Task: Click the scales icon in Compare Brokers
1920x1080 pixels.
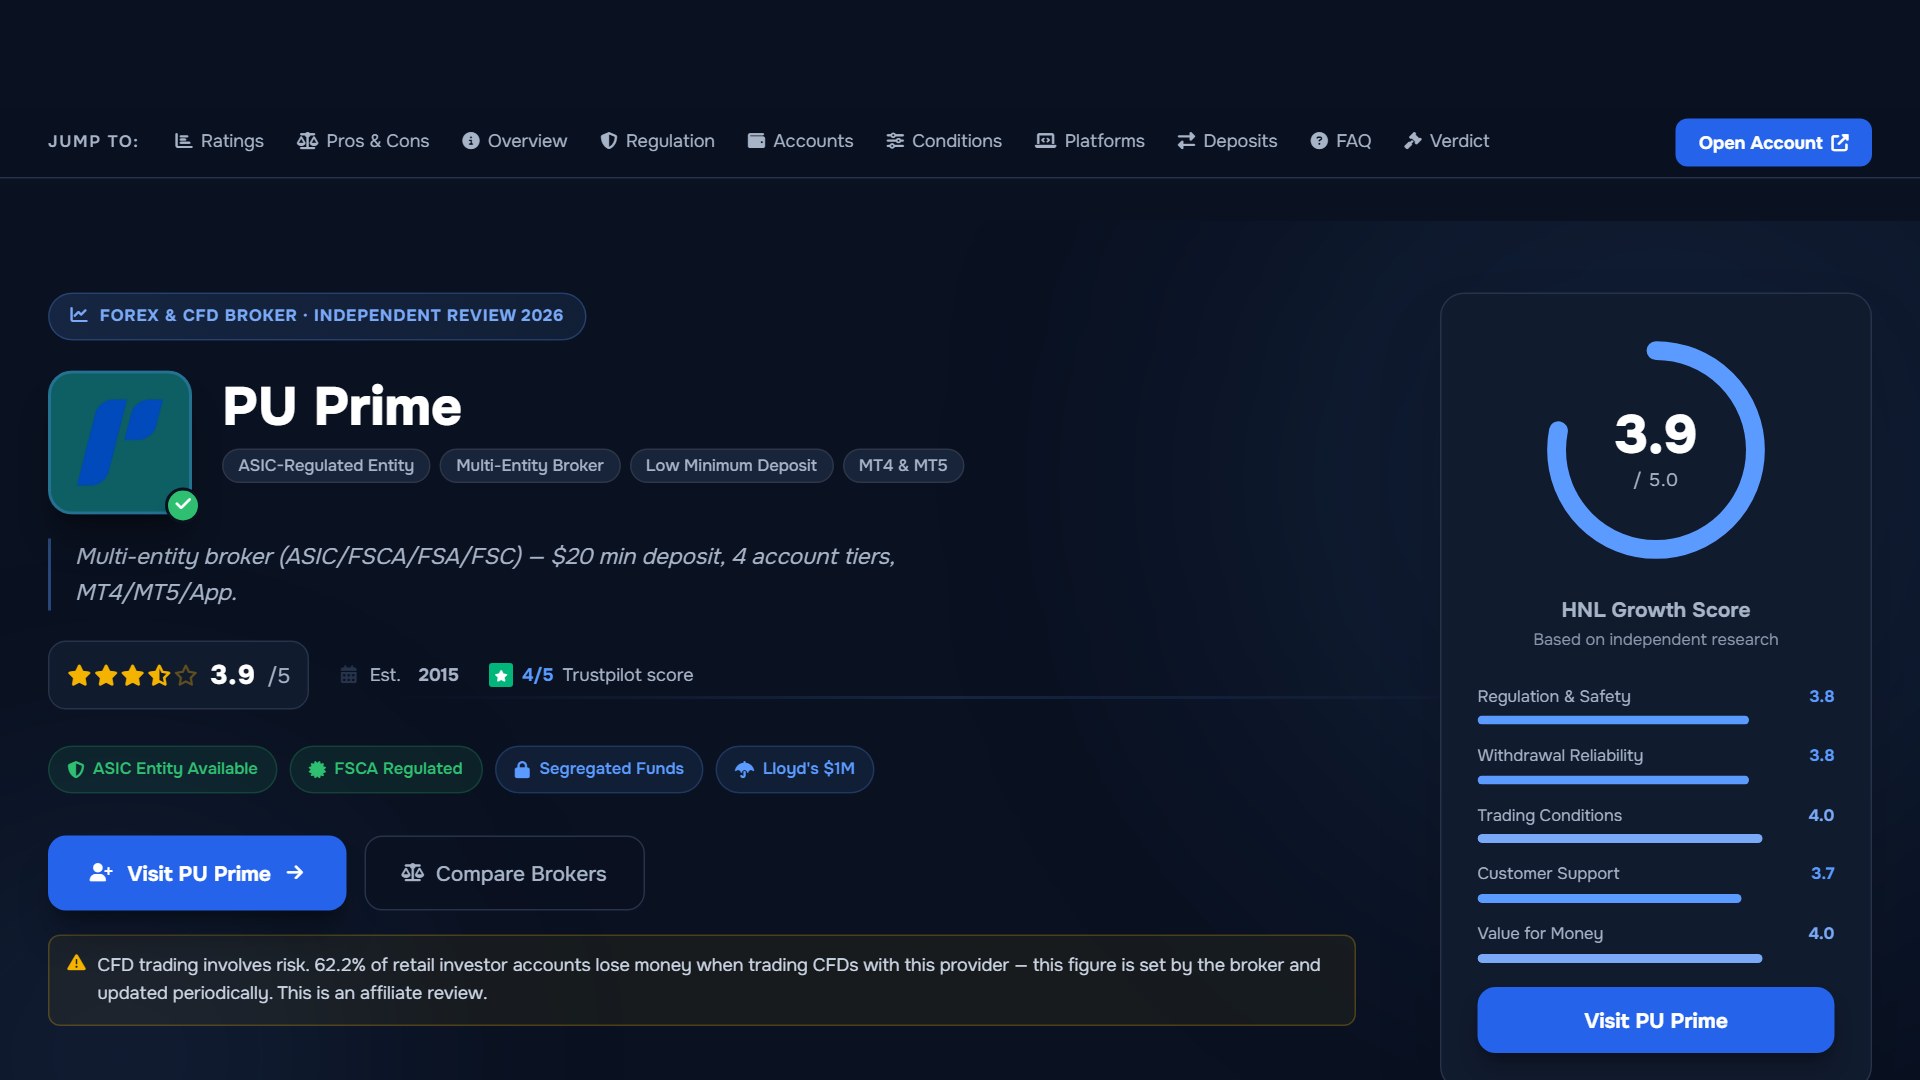Action: [412, 873]
